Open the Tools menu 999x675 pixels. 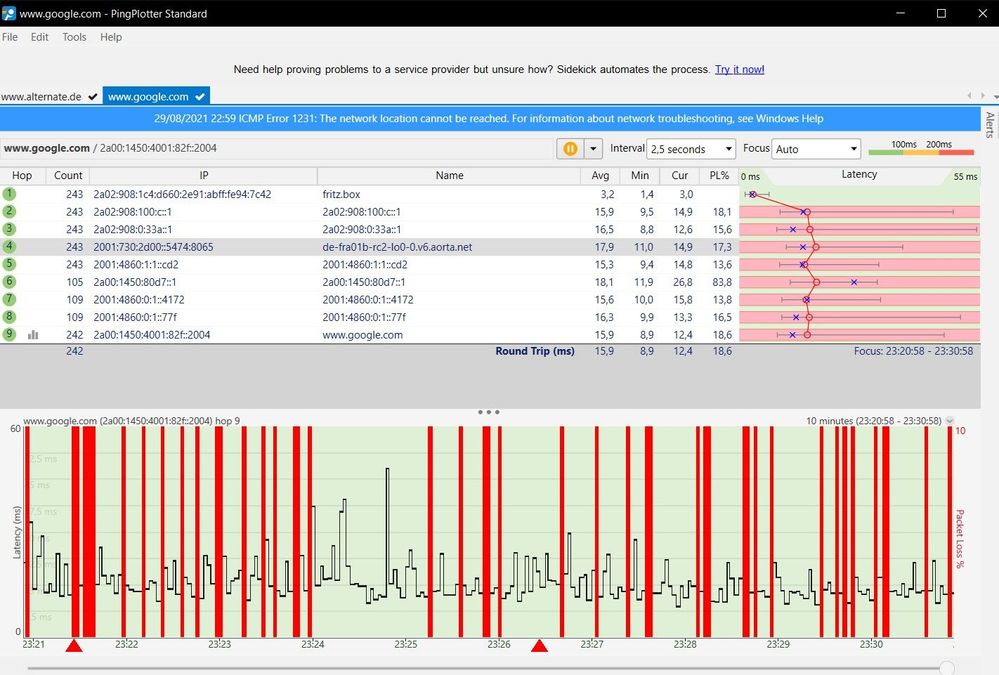coord(74,37)
